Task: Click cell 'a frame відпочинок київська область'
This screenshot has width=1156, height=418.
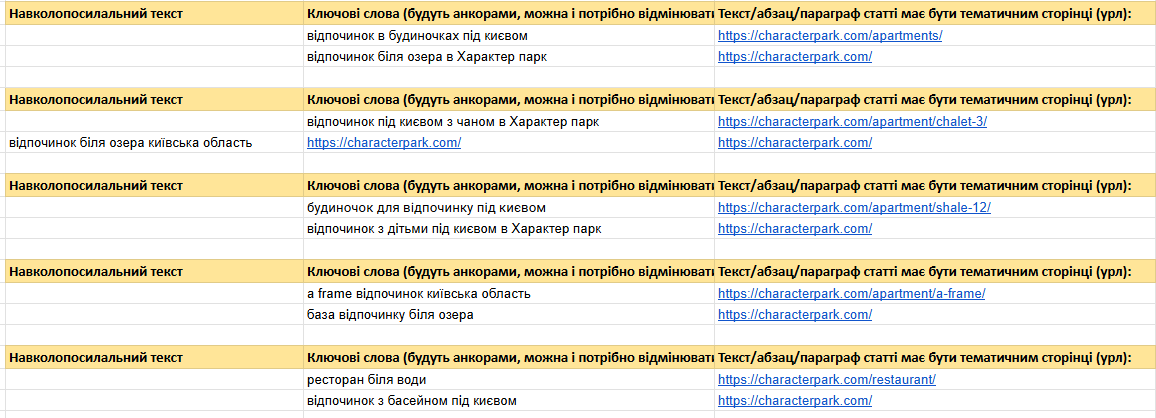Action: [419, 294]
